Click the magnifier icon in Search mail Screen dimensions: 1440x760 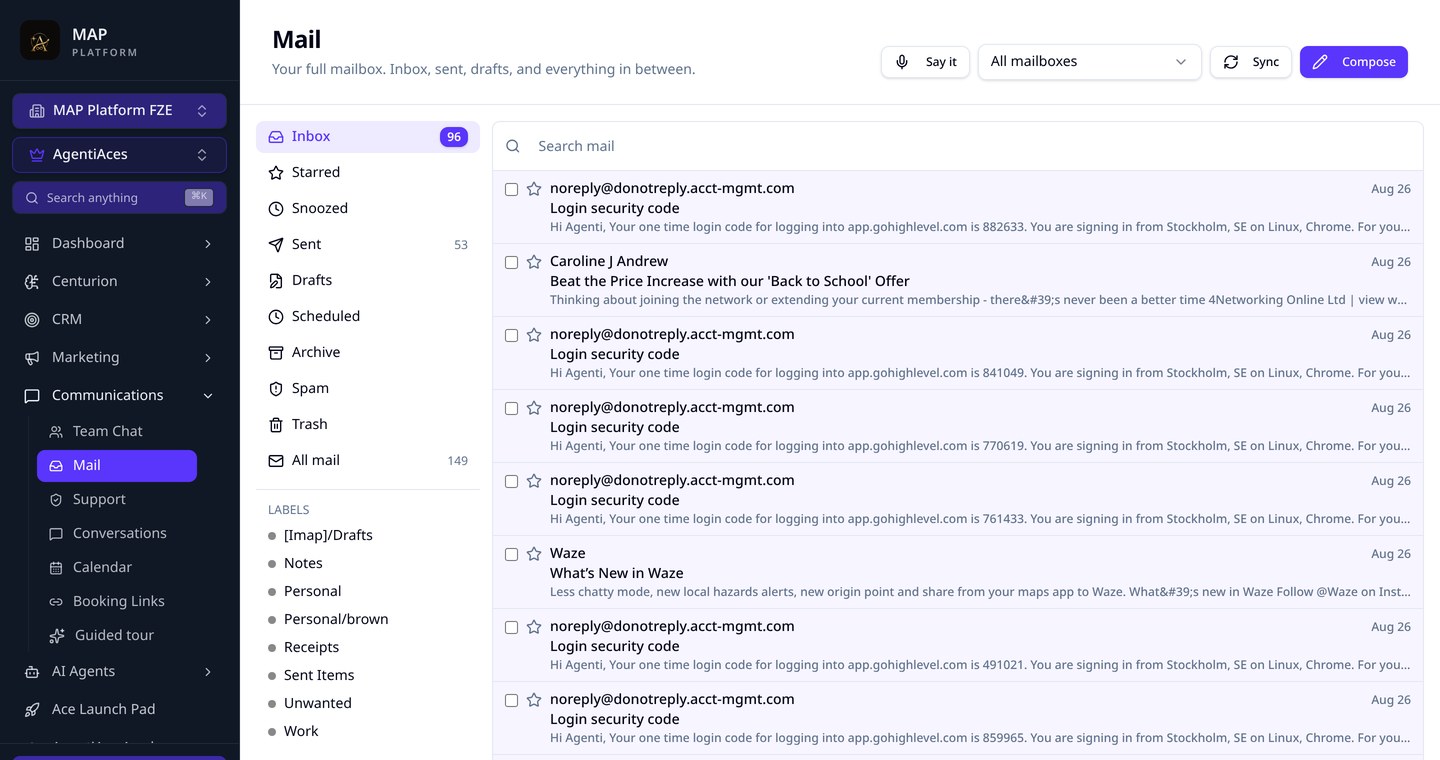coord(513,146)
